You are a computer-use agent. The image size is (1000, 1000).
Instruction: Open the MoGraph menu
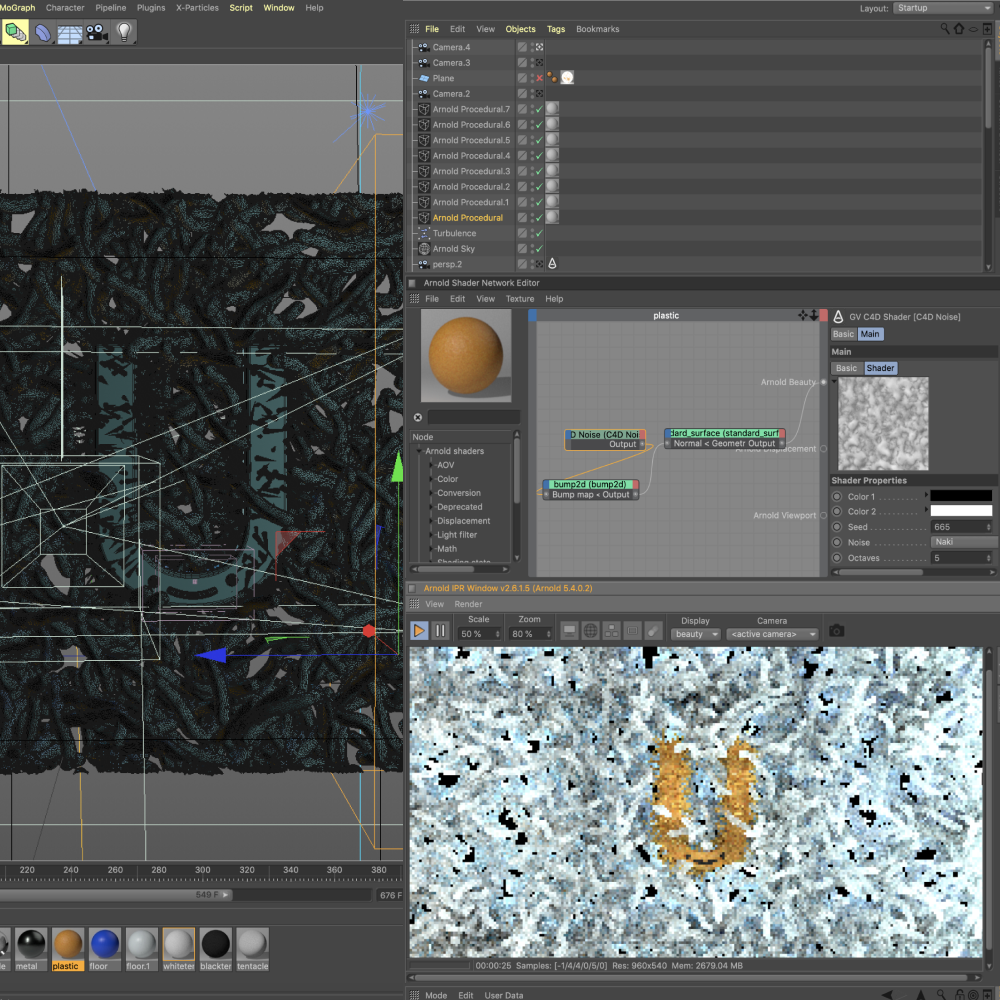17,8
